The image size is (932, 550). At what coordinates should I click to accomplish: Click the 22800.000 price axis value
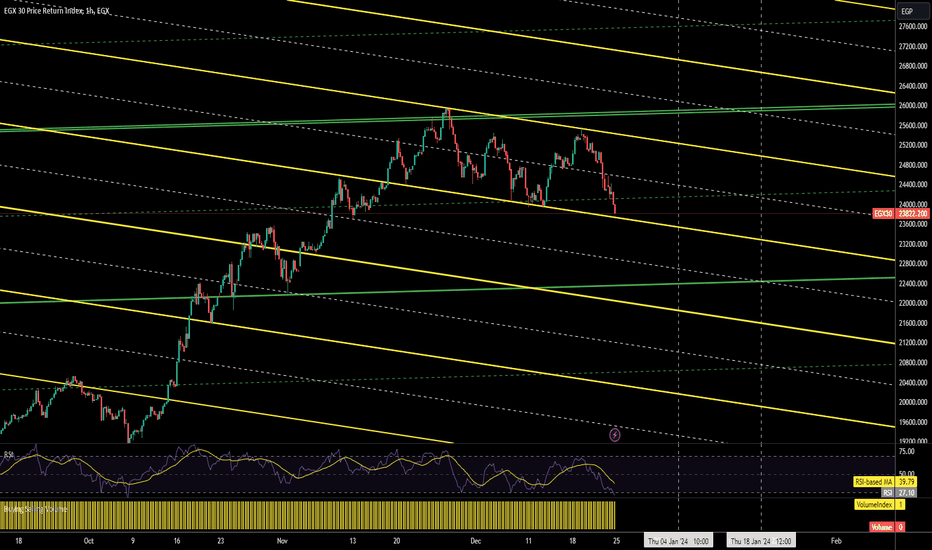coord(913,263)
